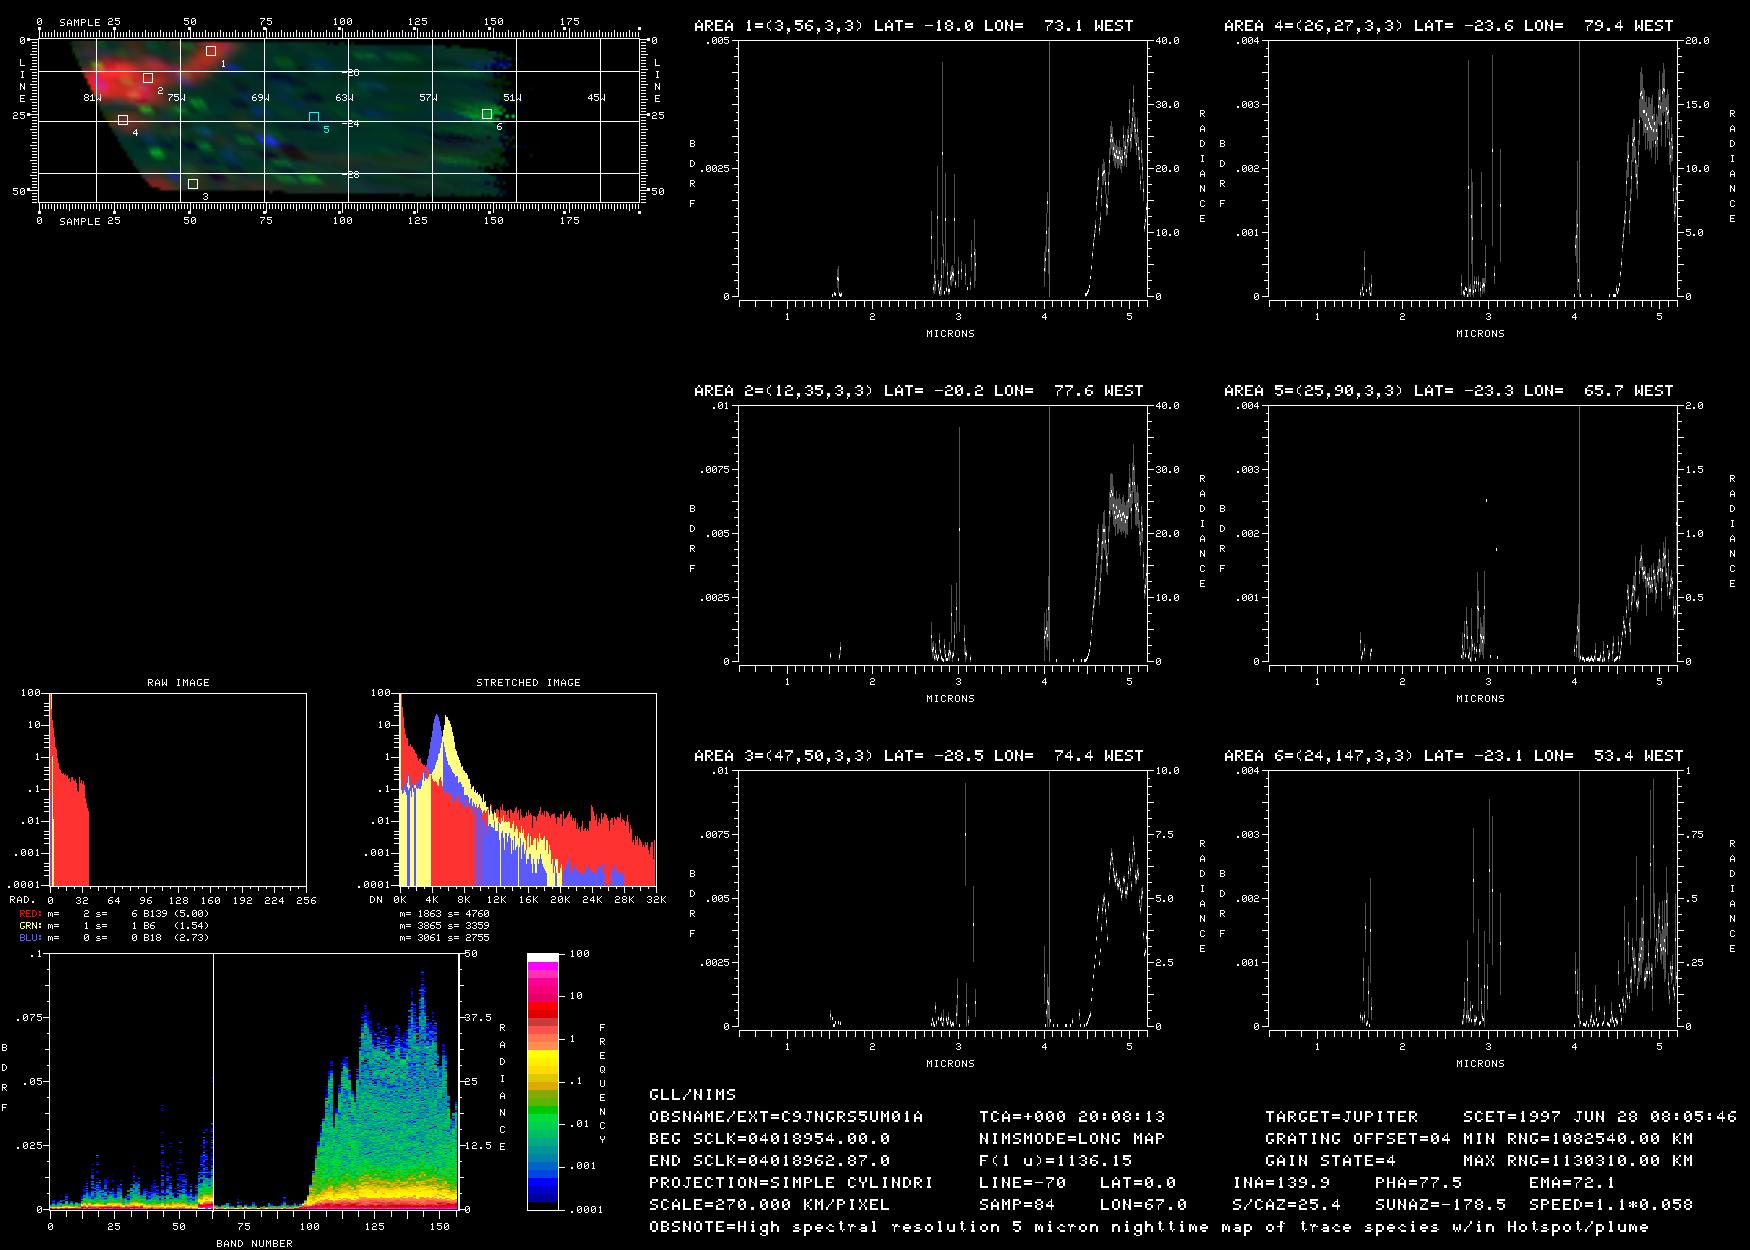Select the Area 2 marker box on map

(x=148, y=78)
